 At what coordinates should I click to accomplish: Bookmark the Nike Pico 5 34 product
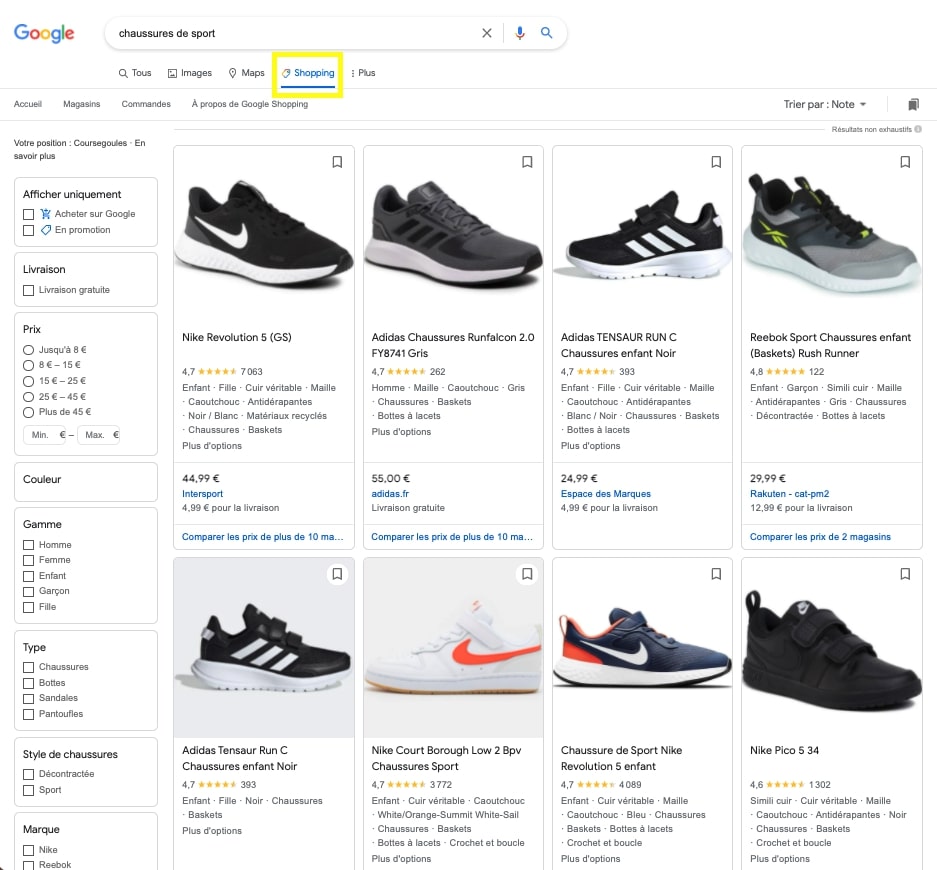pos(905,574)
